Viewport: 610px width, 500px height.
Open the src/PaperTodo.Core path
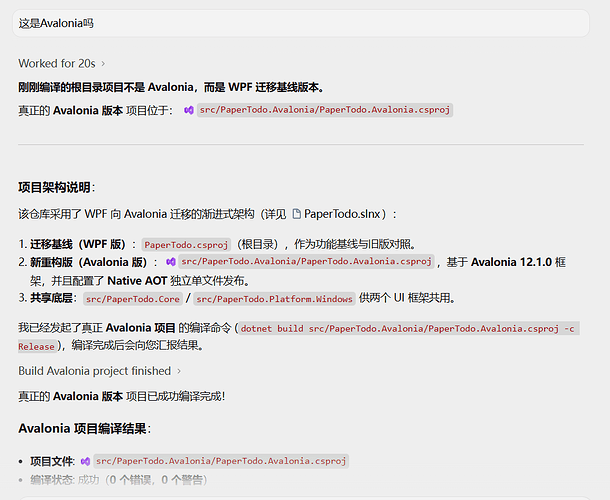(133, 299)
